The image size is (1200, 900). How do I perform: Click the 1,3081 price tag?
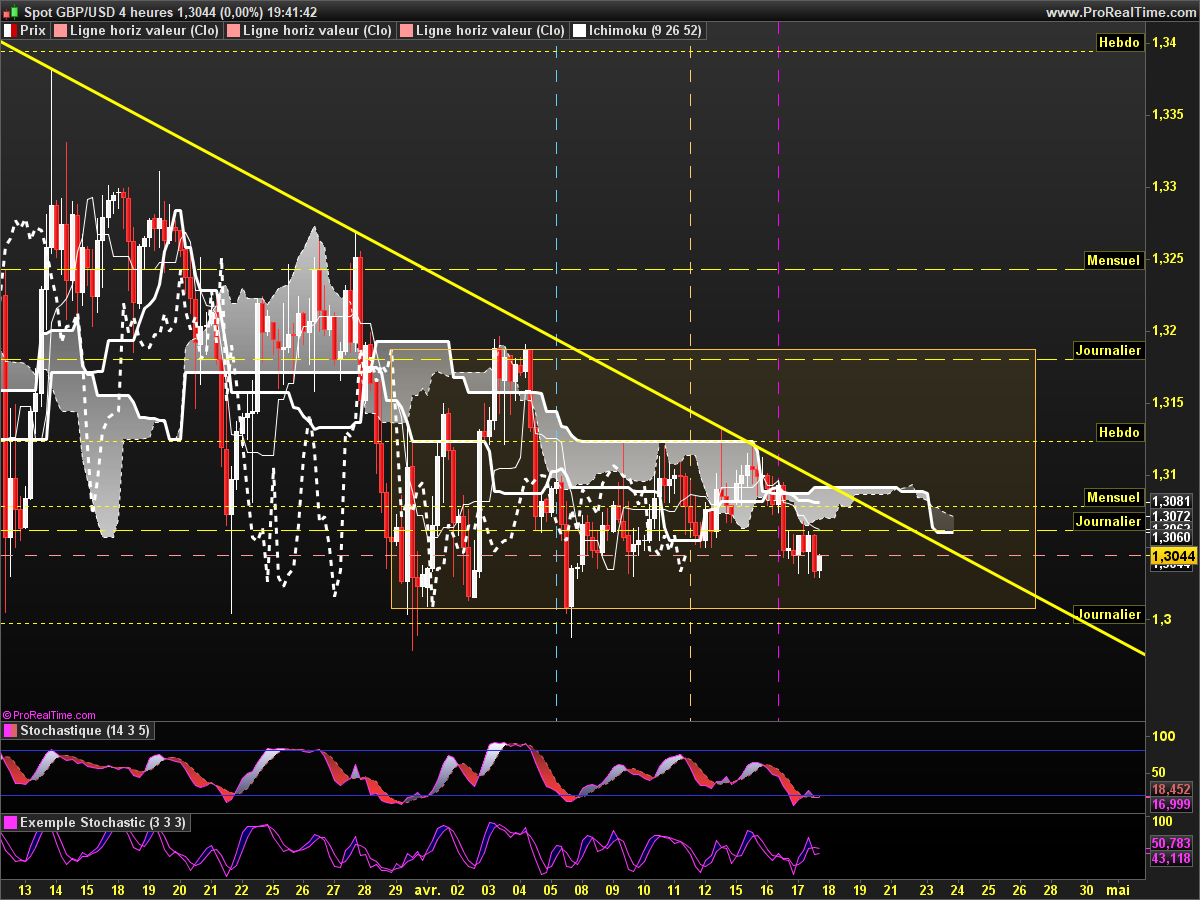[x=1170, y=501]
